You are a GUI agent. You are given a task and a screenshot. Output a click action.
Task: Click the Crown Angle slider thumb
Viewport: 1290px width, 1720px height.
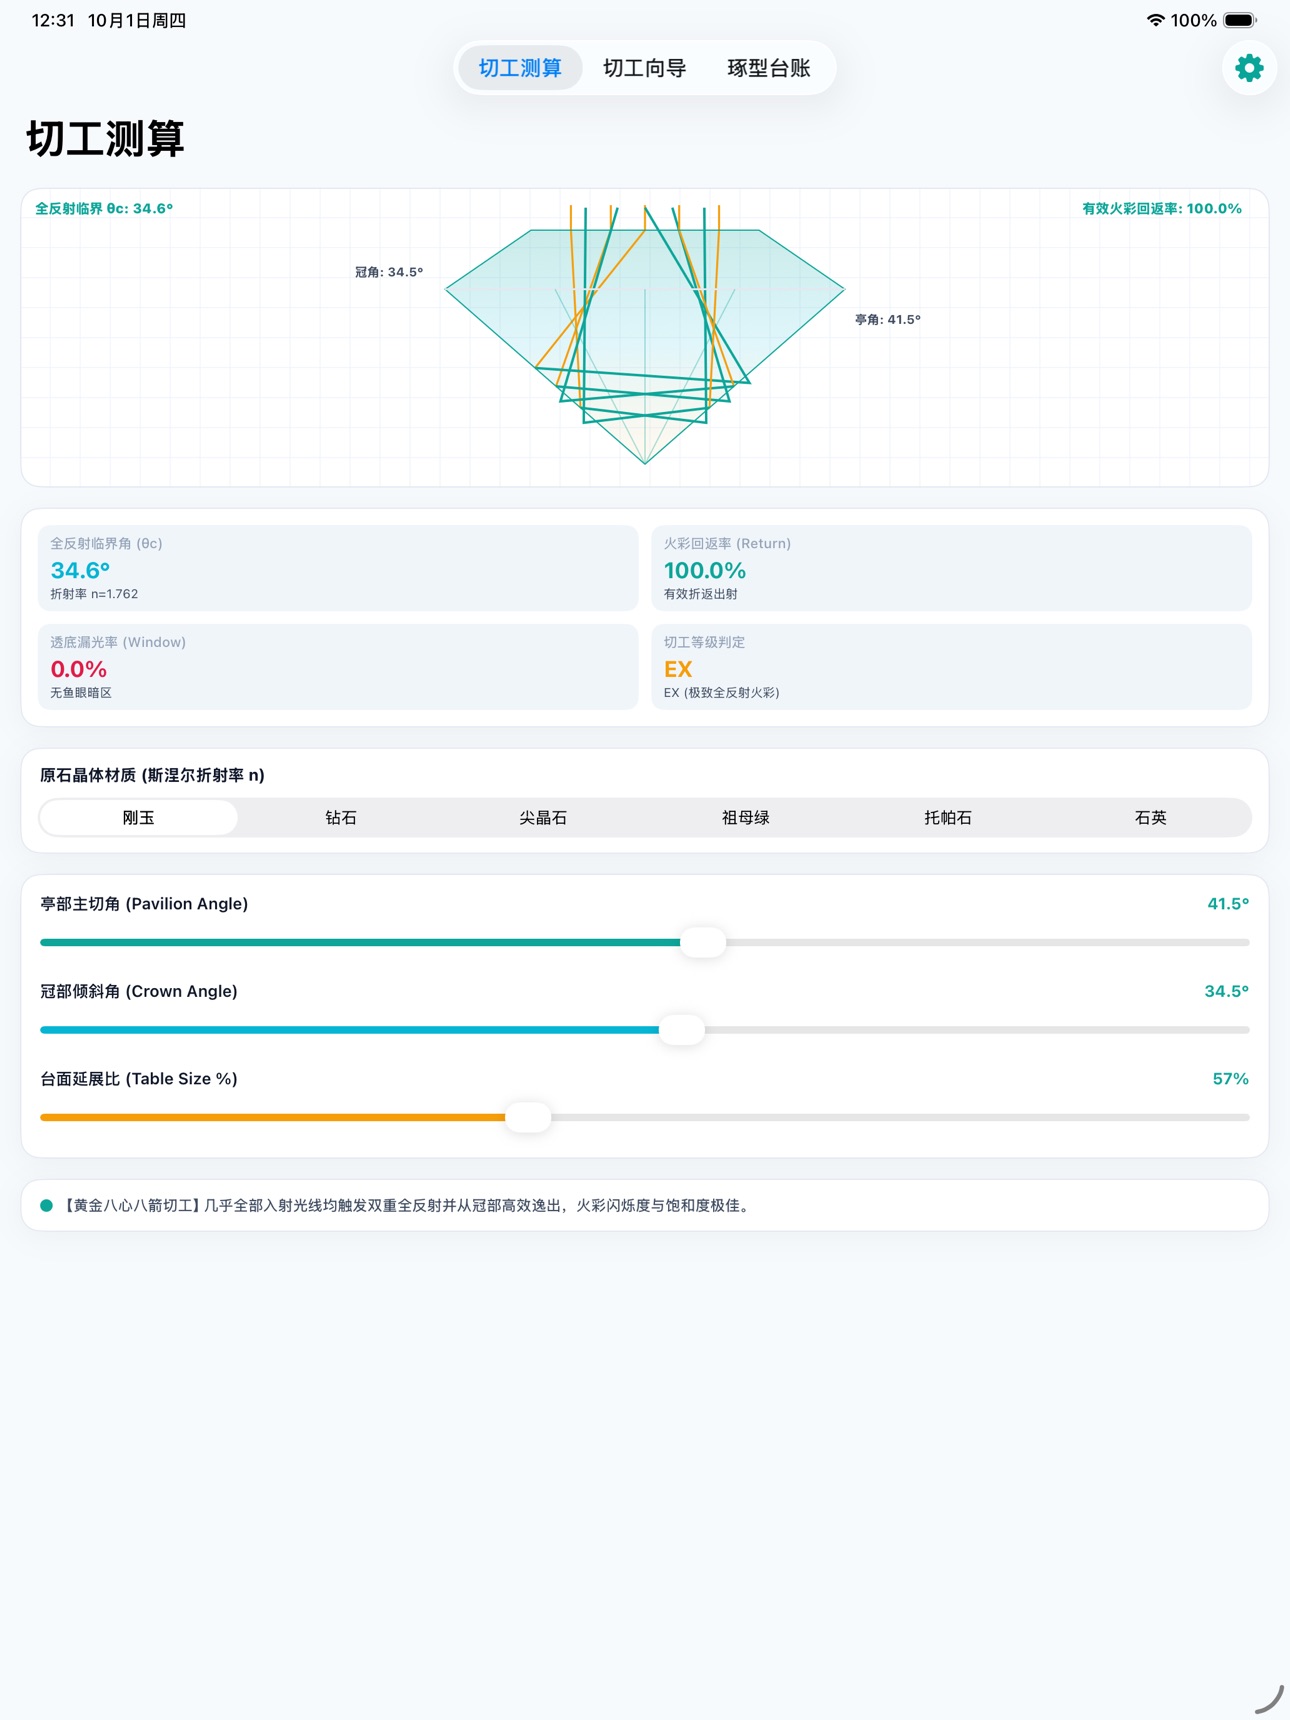[x=682, y=1029]
